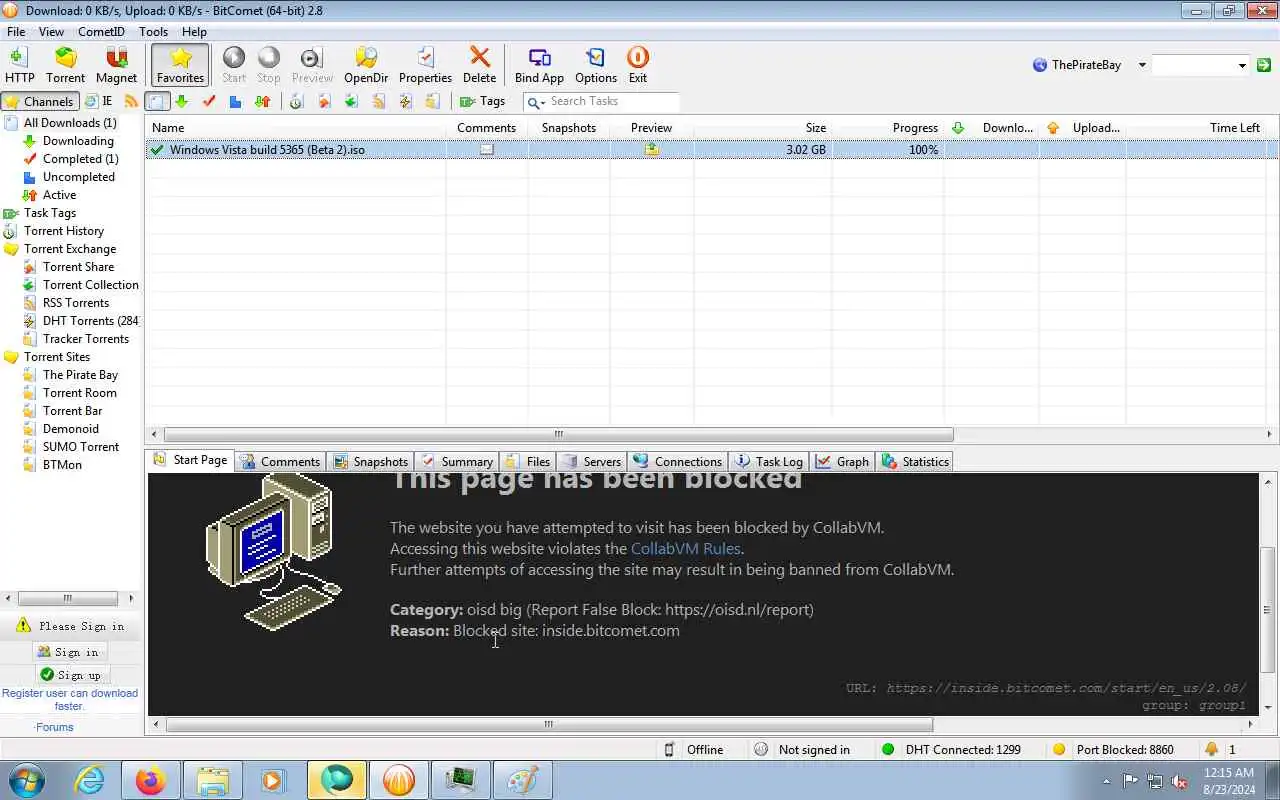1280x800 pixels.
Task: Click the DHT Connected status indicator
Action: [x=951, y=749]
